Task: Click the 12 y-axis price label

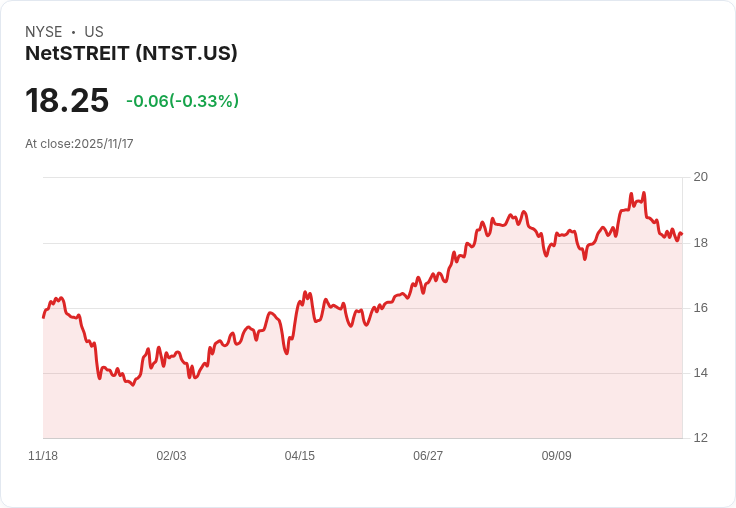Action: (701, 438)
